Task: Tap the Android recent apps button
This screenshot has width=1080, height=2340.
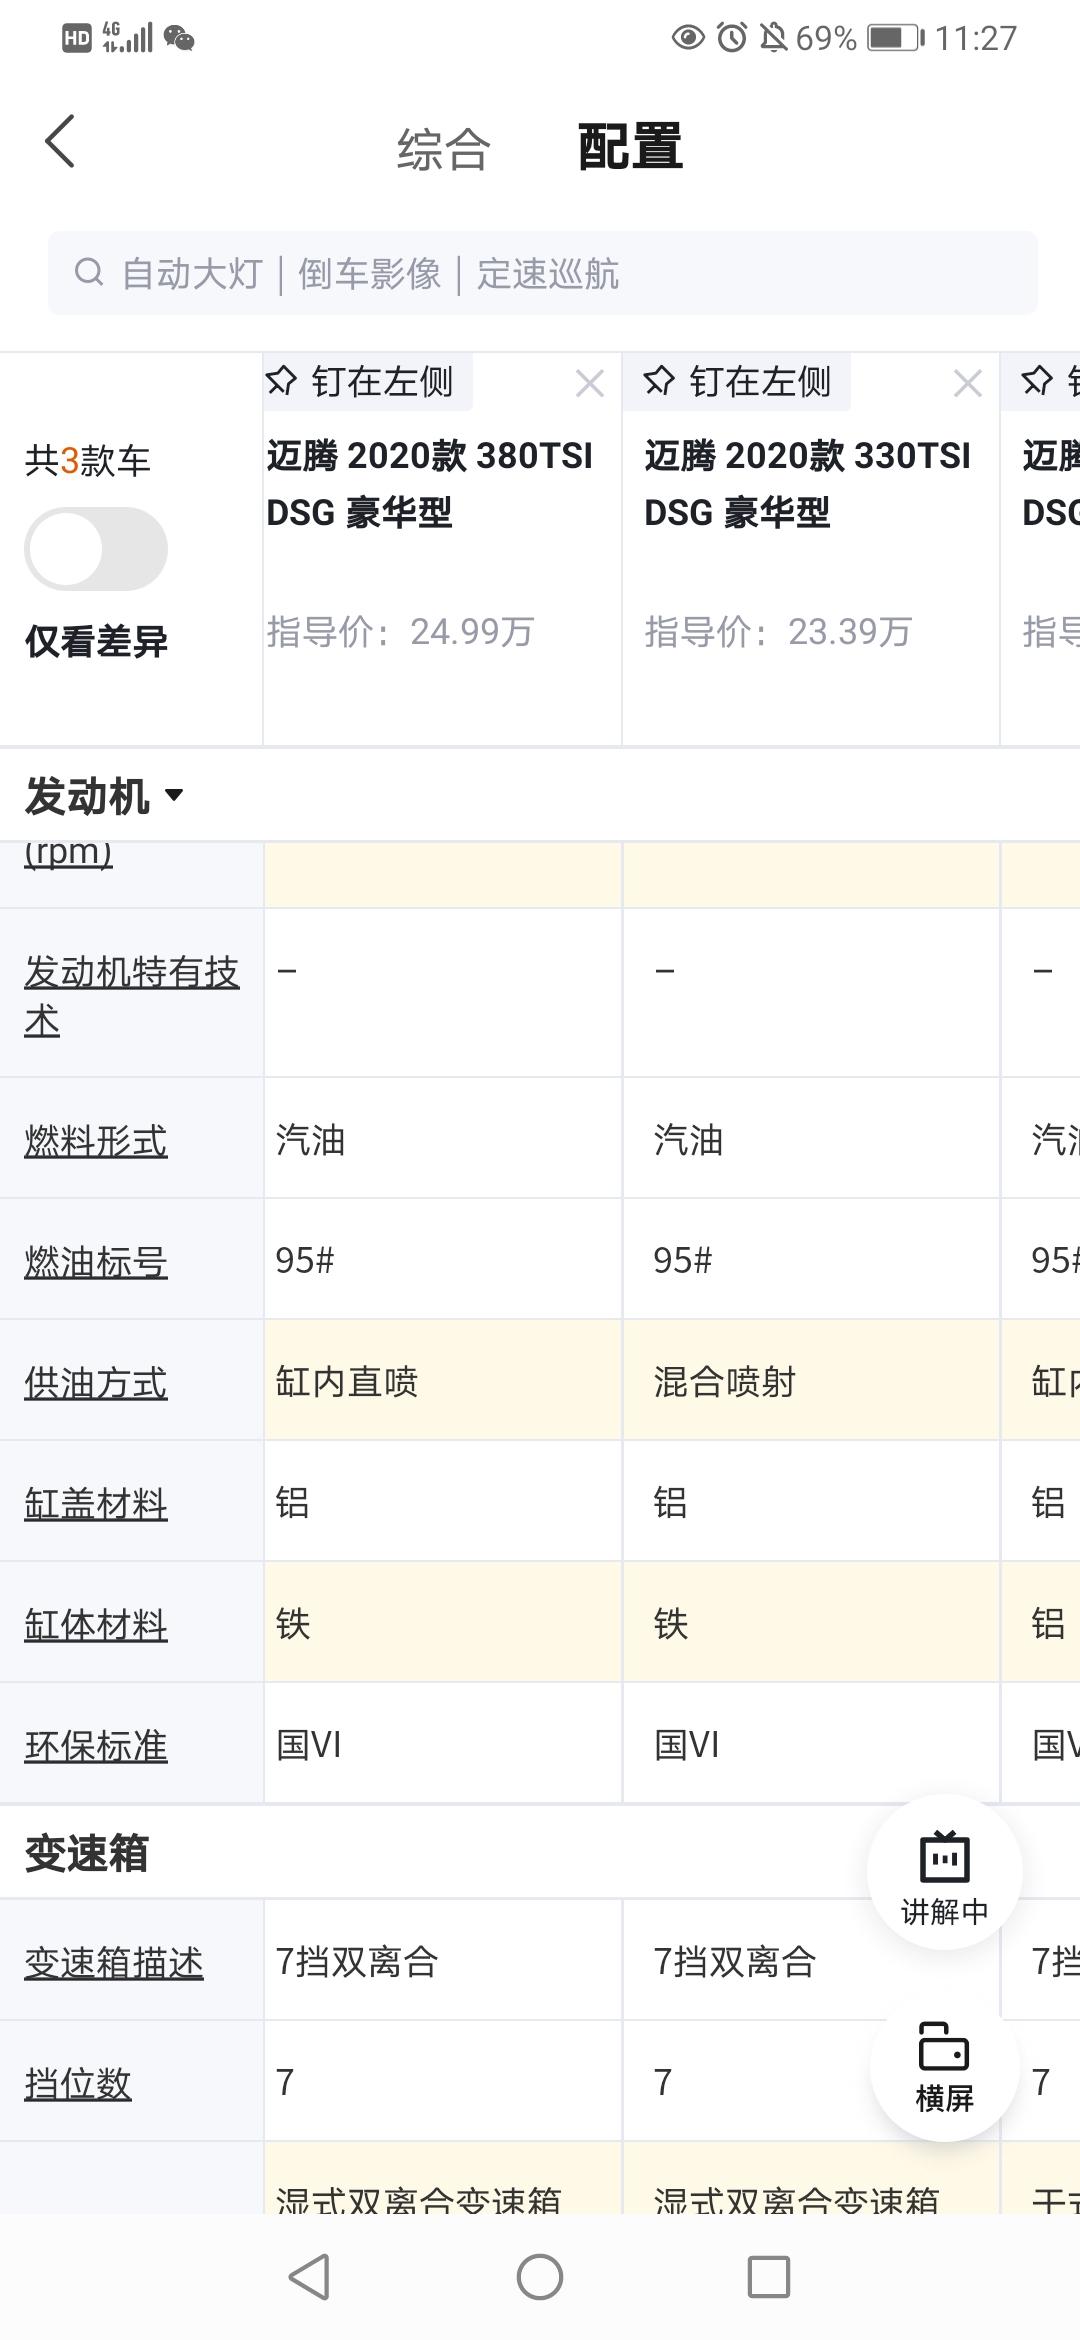Action: [x=769, y=2278]
